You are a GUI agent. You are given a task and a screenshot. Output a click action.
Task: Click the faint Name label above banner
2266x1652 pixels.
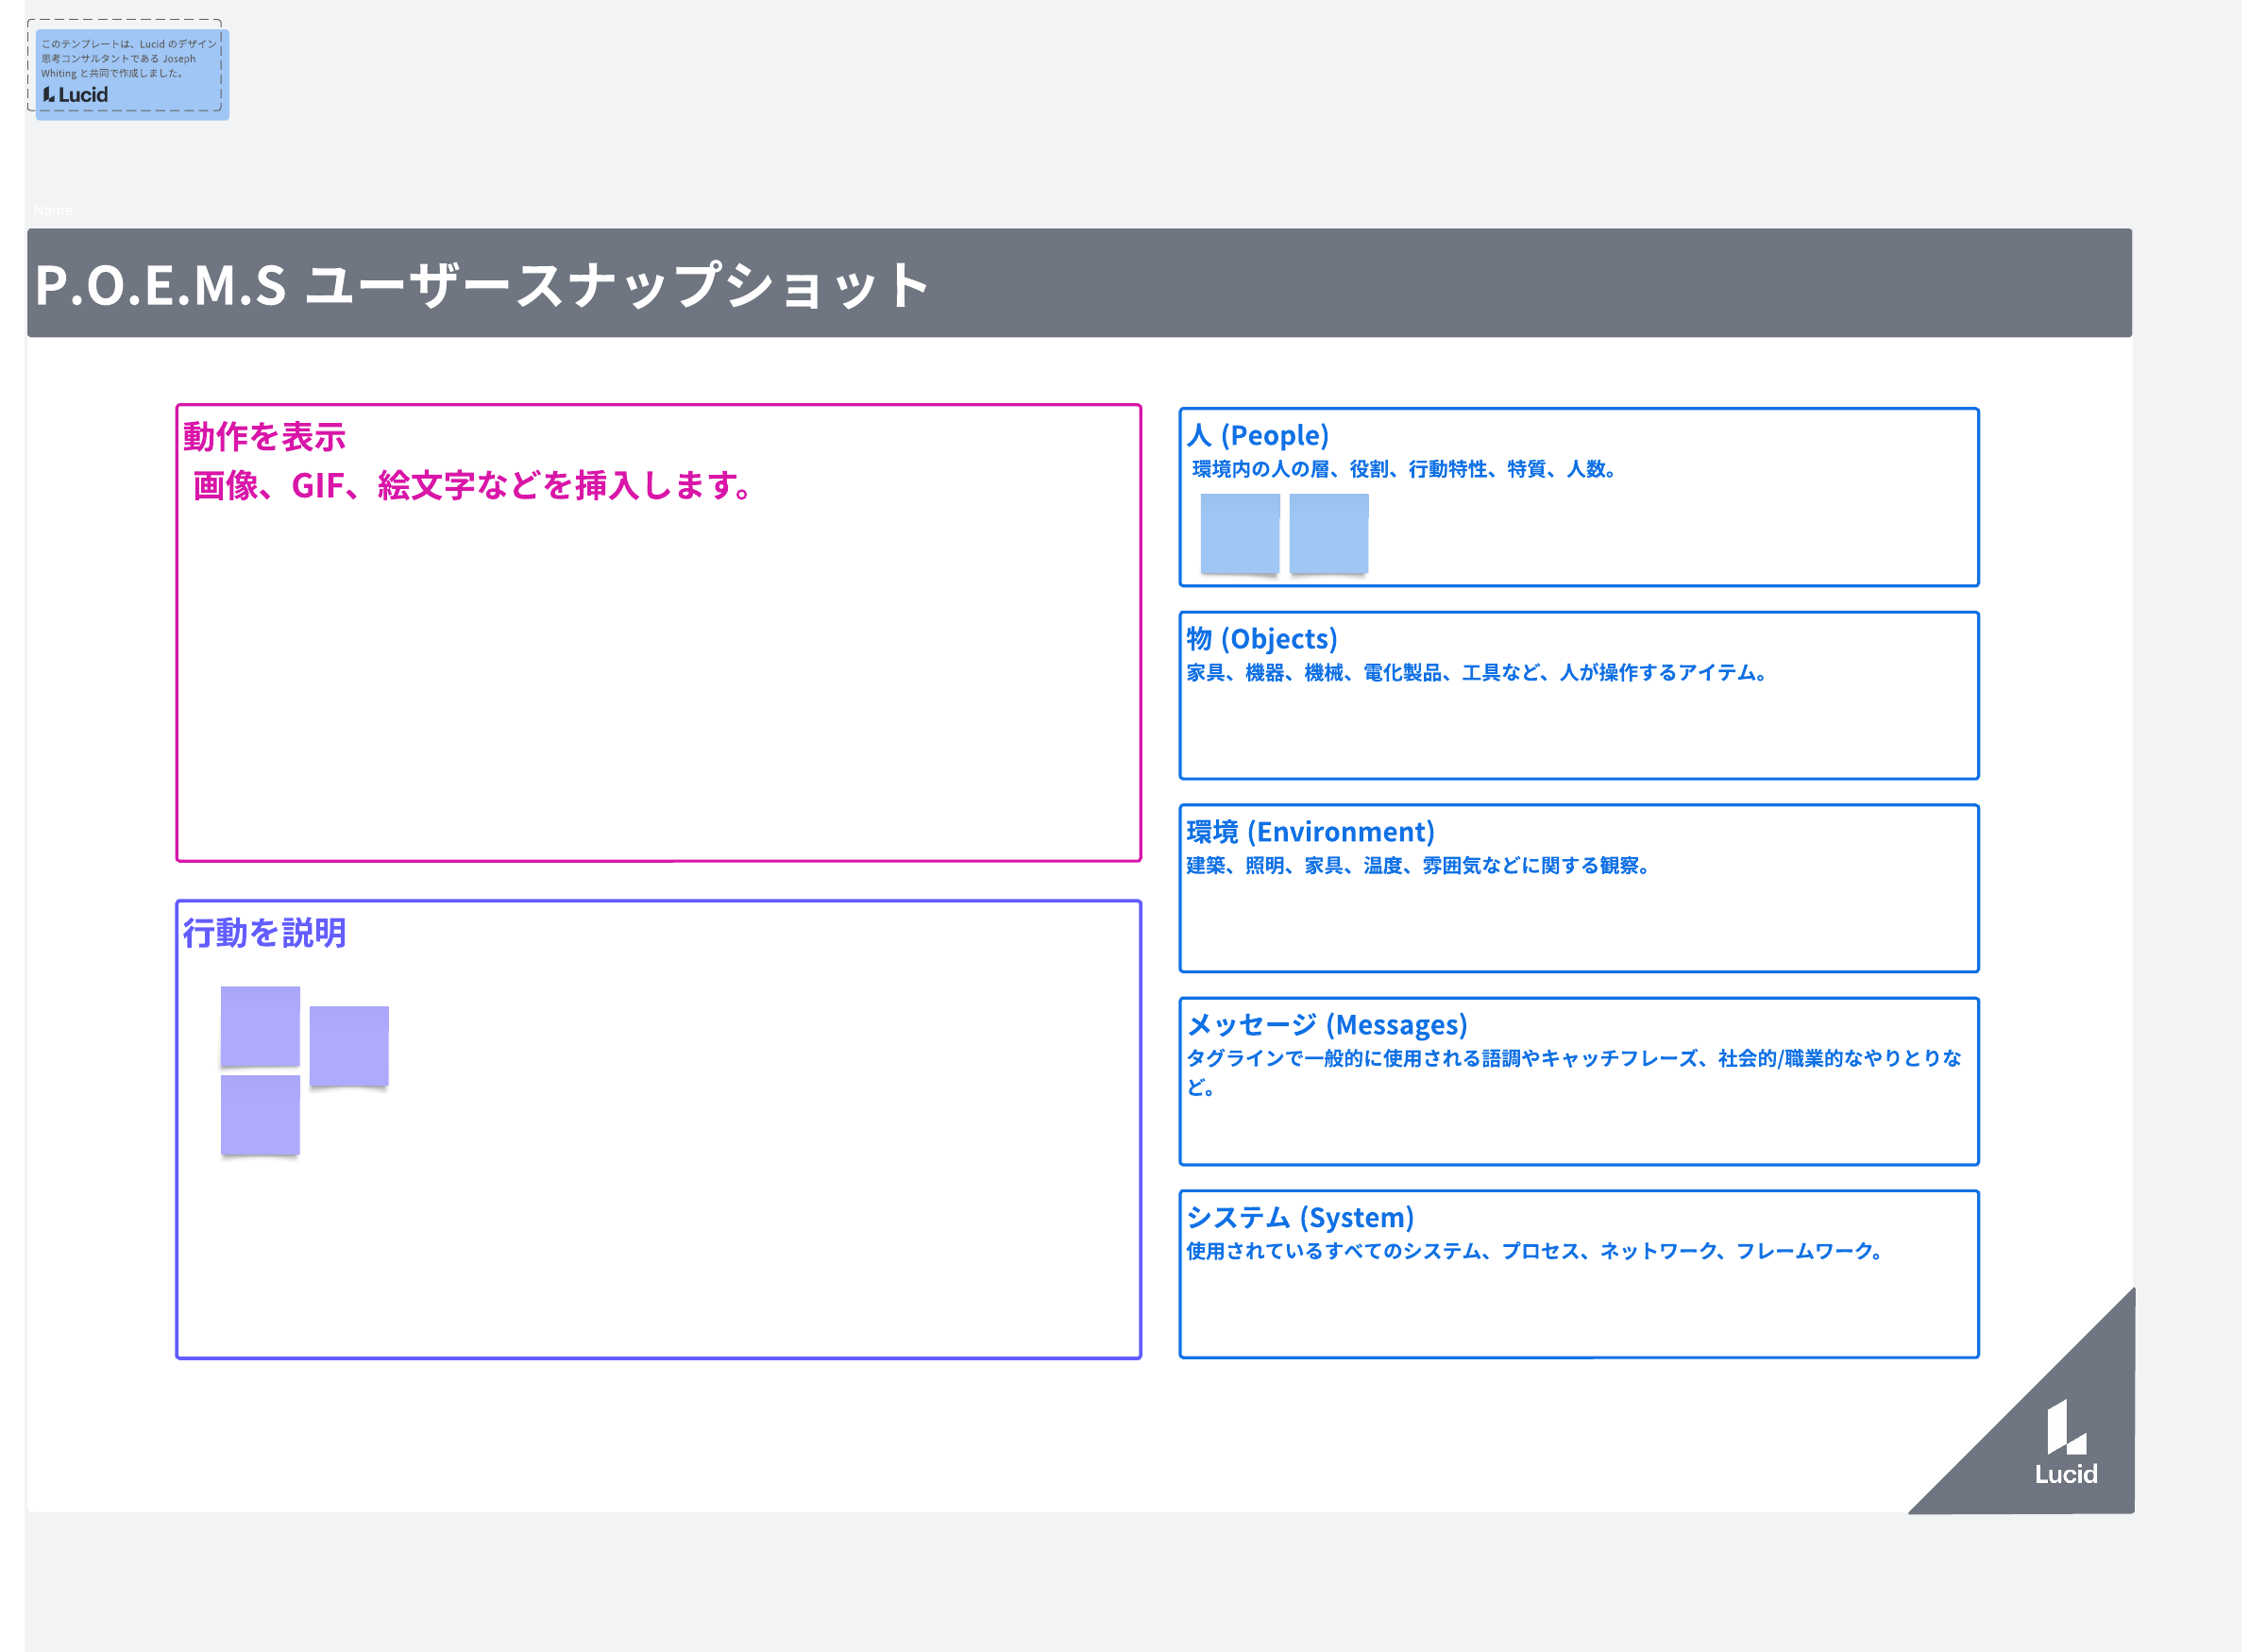tap(52, 210)
